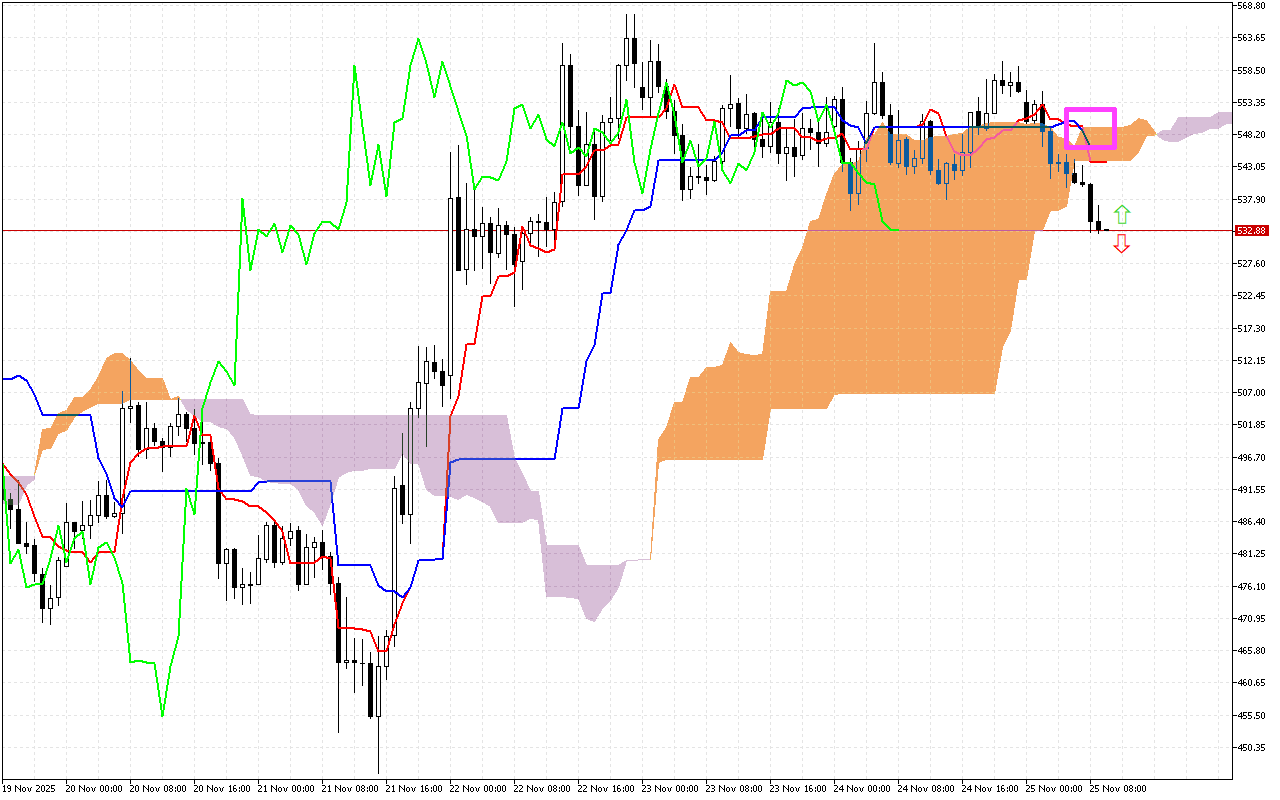This screenshot has height=800, width=1280.
Task: Click the green up arrow marker
Action: pyautogui.click(x=1122, y=214)
